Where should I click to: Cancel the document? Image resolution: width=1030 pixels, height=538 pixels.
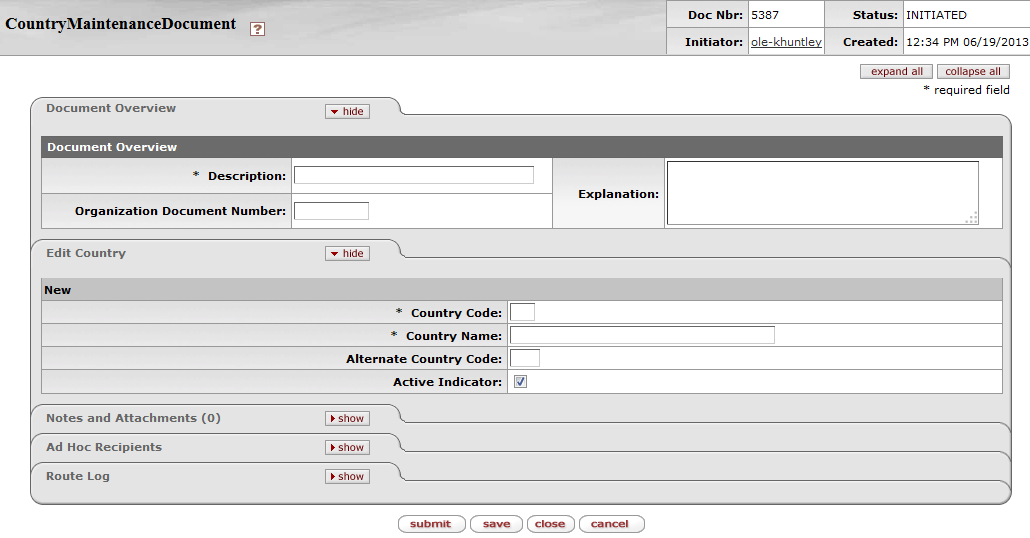[x=610, y=524]
